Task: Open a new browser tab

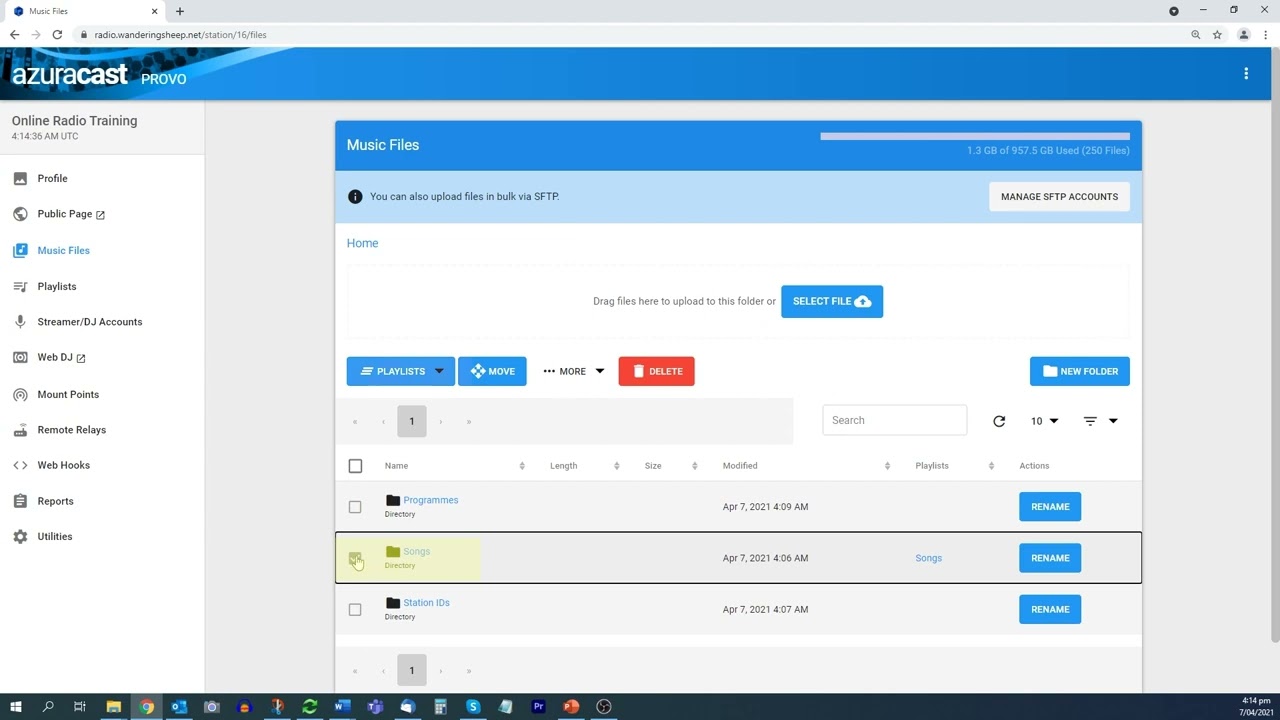Action: pyautogui.click(x=180, y=11)
